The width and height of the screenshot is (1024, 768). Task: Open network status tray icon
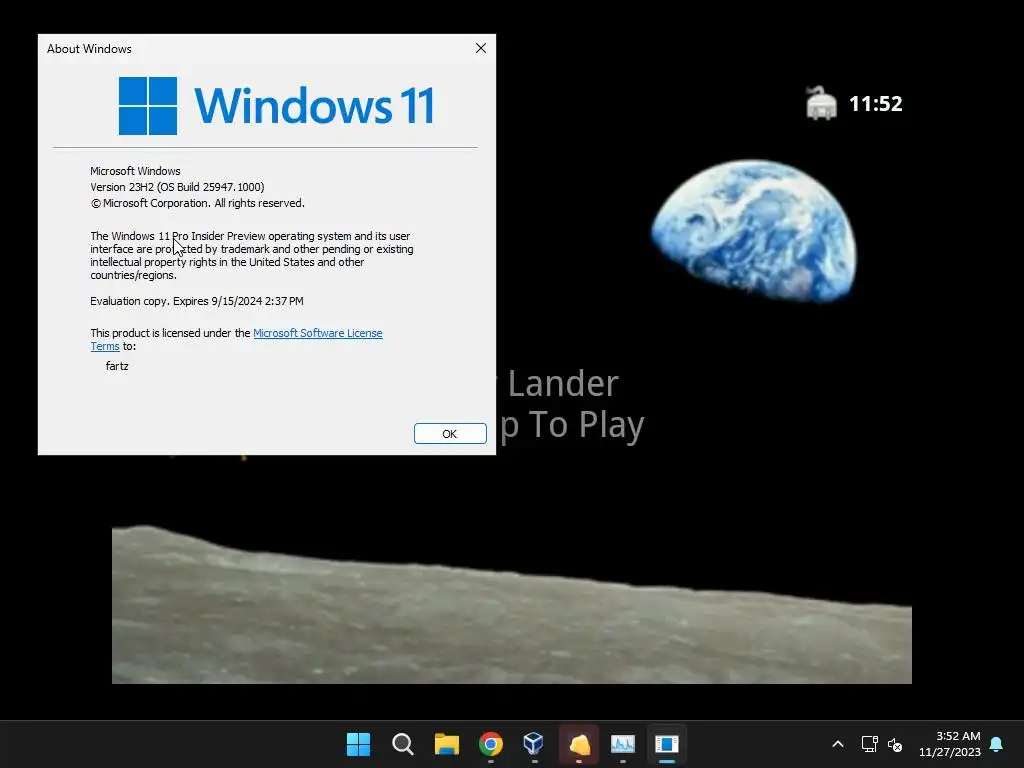869,744
